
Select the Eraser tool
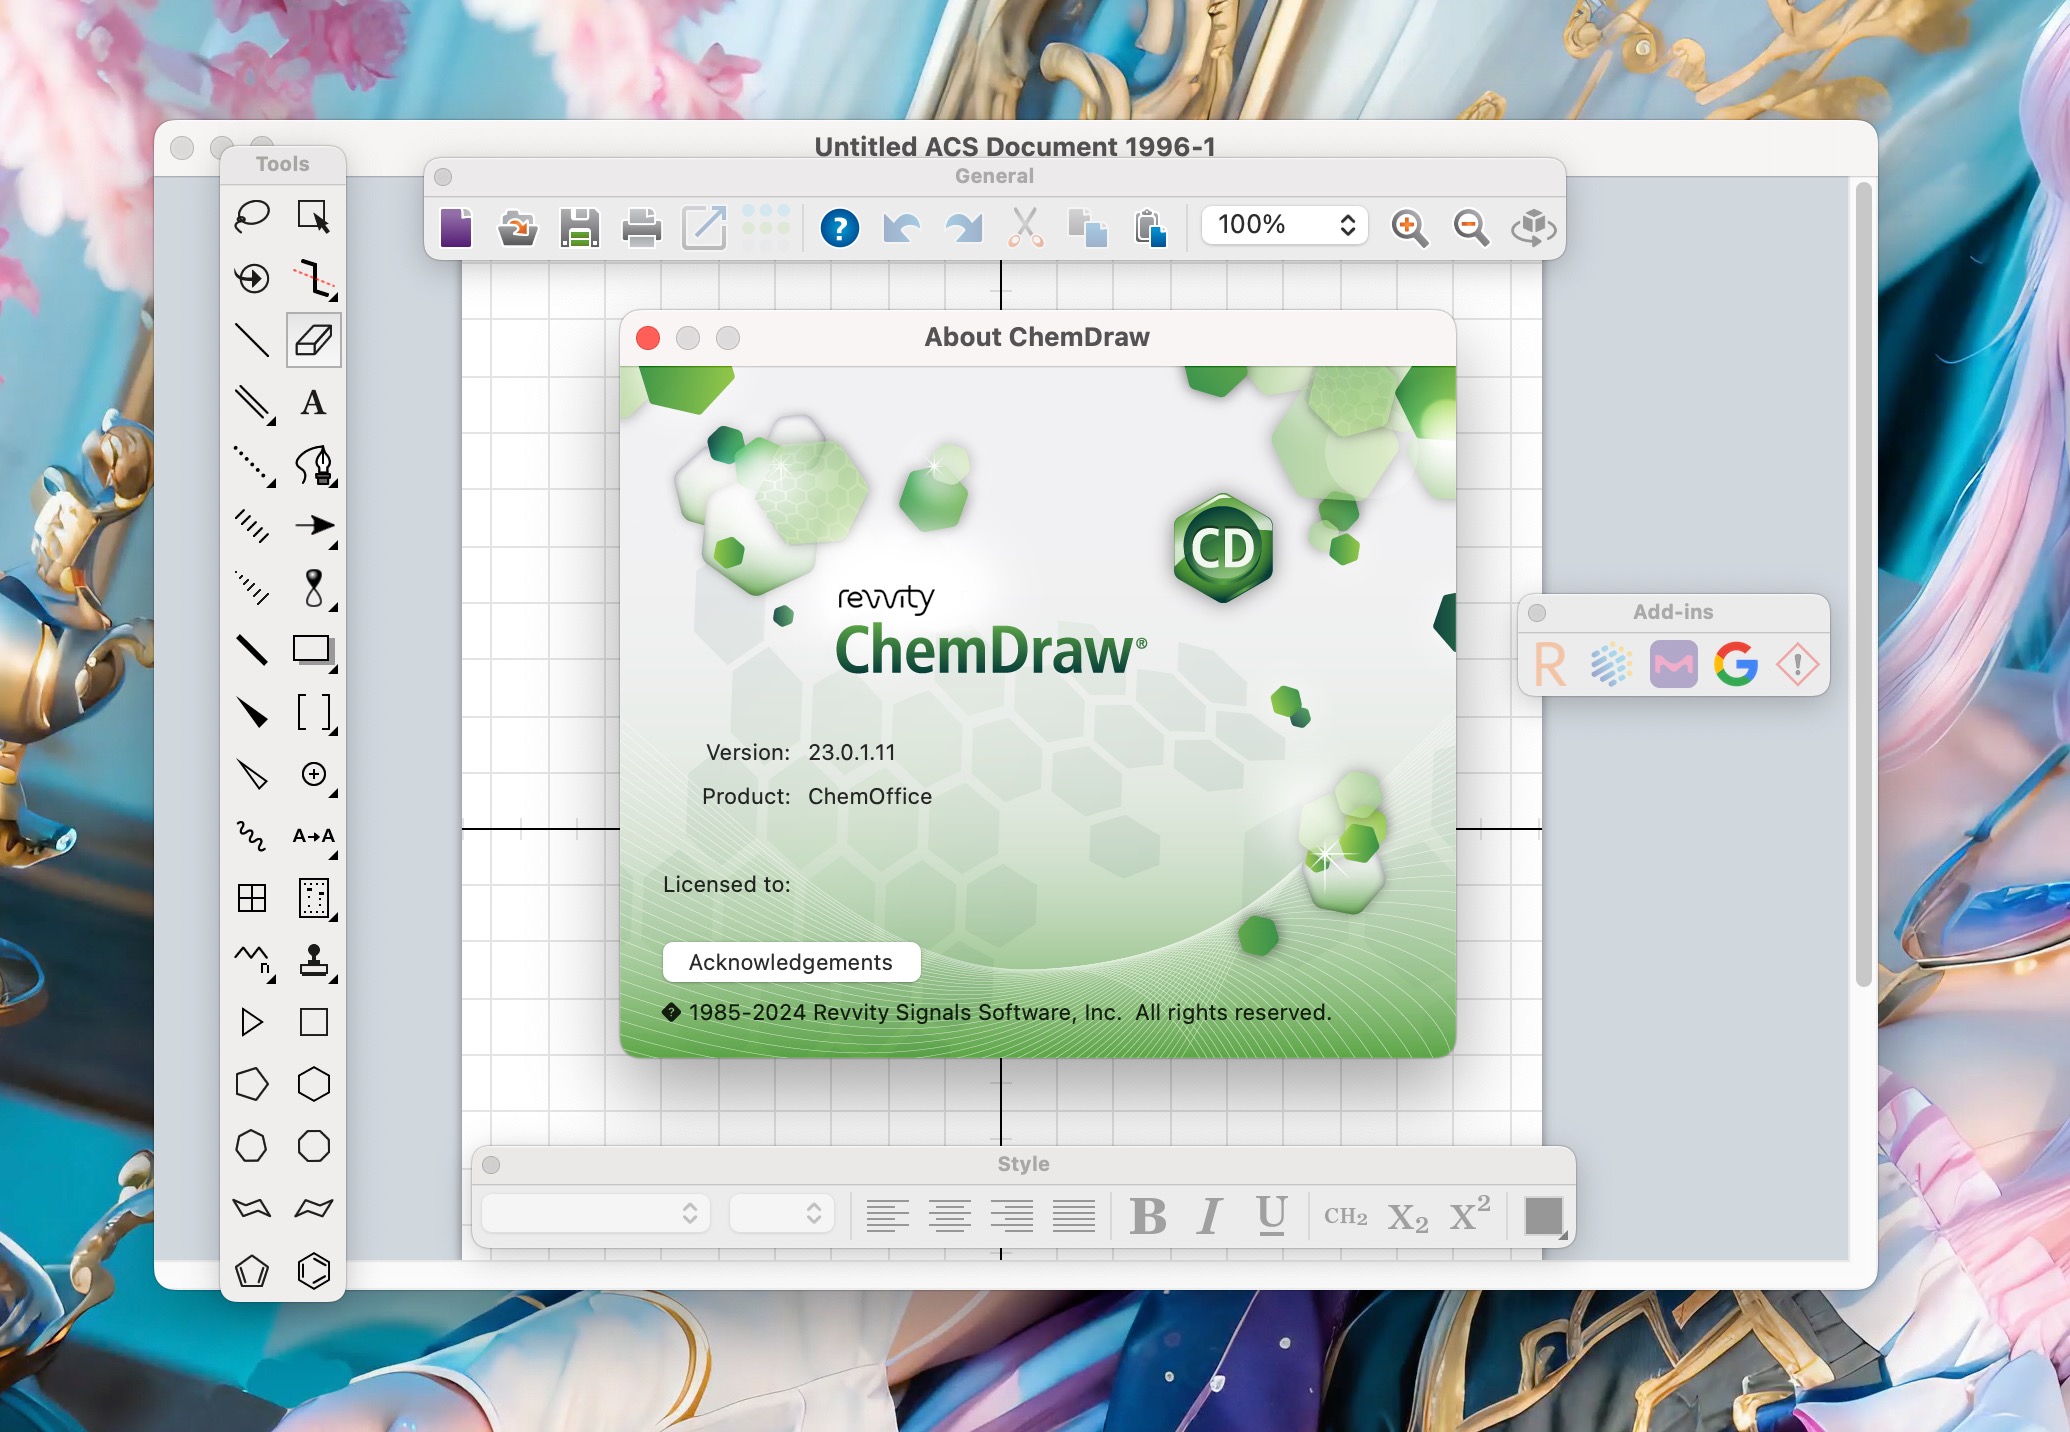coord(314,340)
